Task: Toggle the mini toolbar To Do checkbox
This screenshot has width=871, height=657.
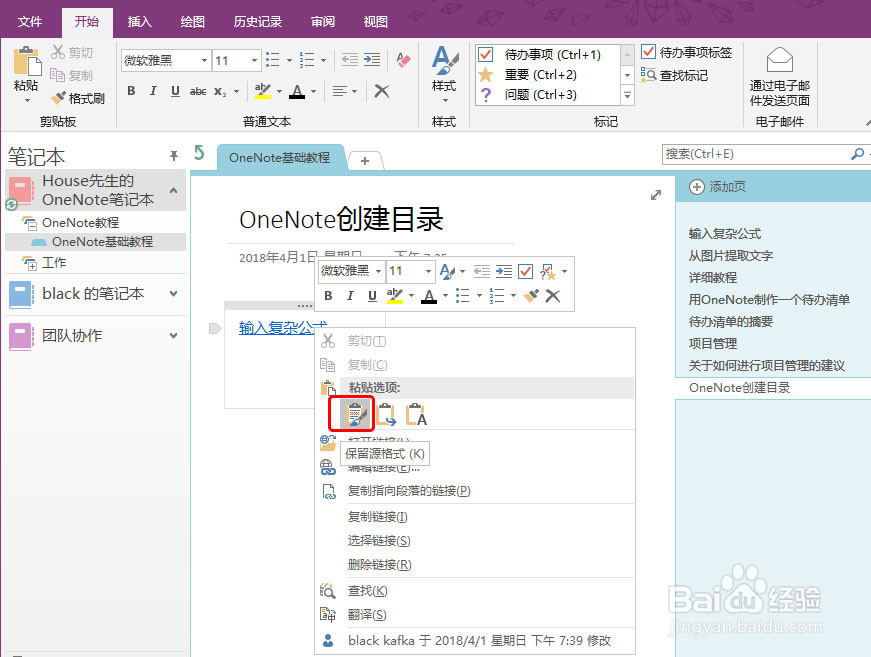Action: (x=525, y=271)
